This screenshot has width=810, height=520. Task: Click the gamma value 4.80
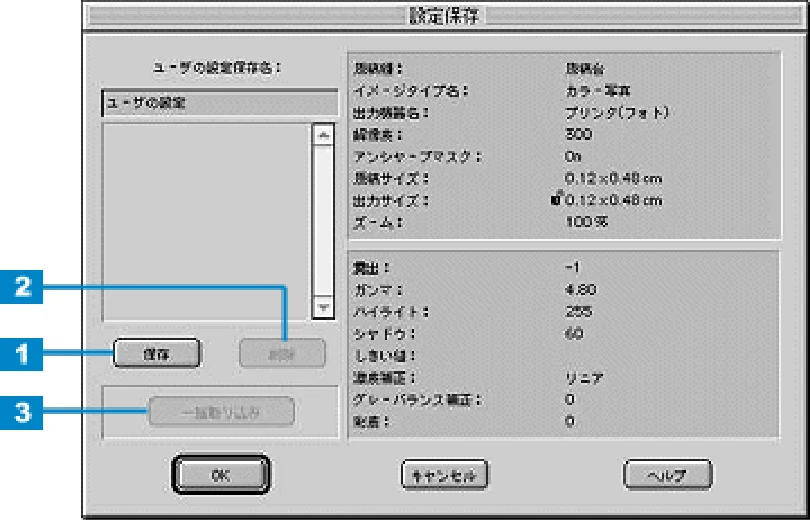pyautogui.click(x=581, y=290)
